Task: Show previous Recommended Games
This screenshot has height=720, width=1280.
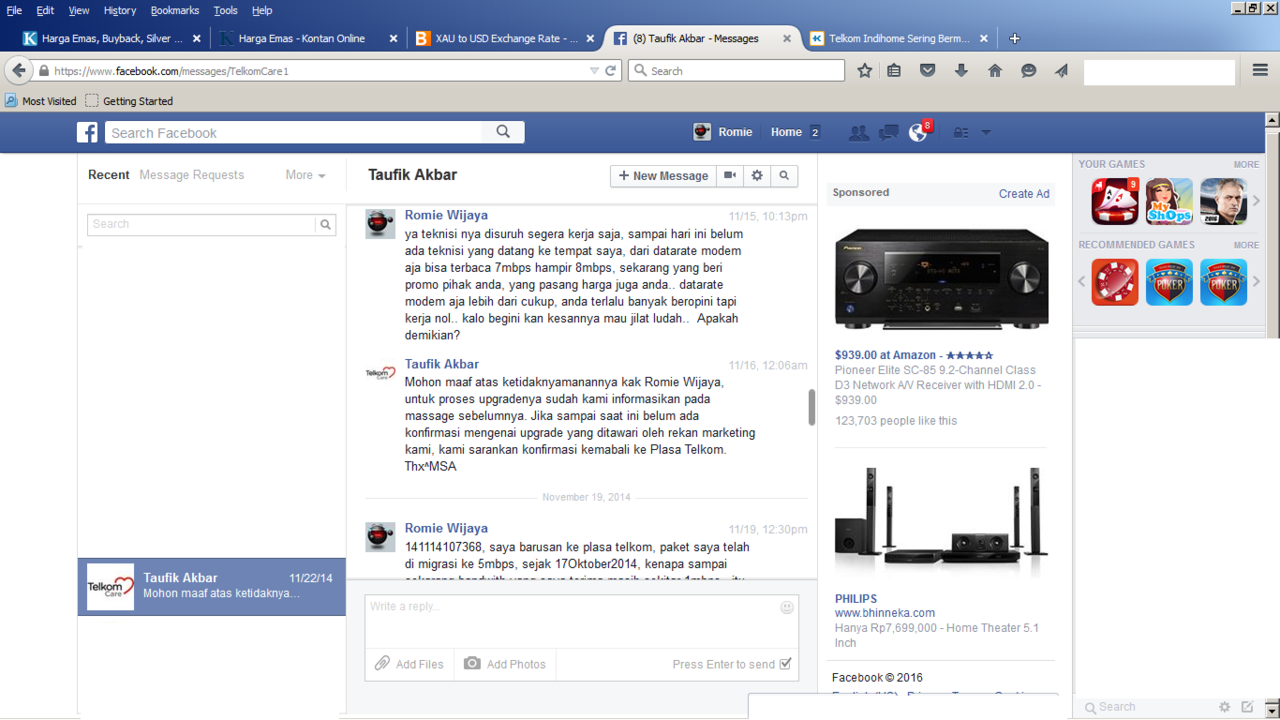Action: (1082, 282)
